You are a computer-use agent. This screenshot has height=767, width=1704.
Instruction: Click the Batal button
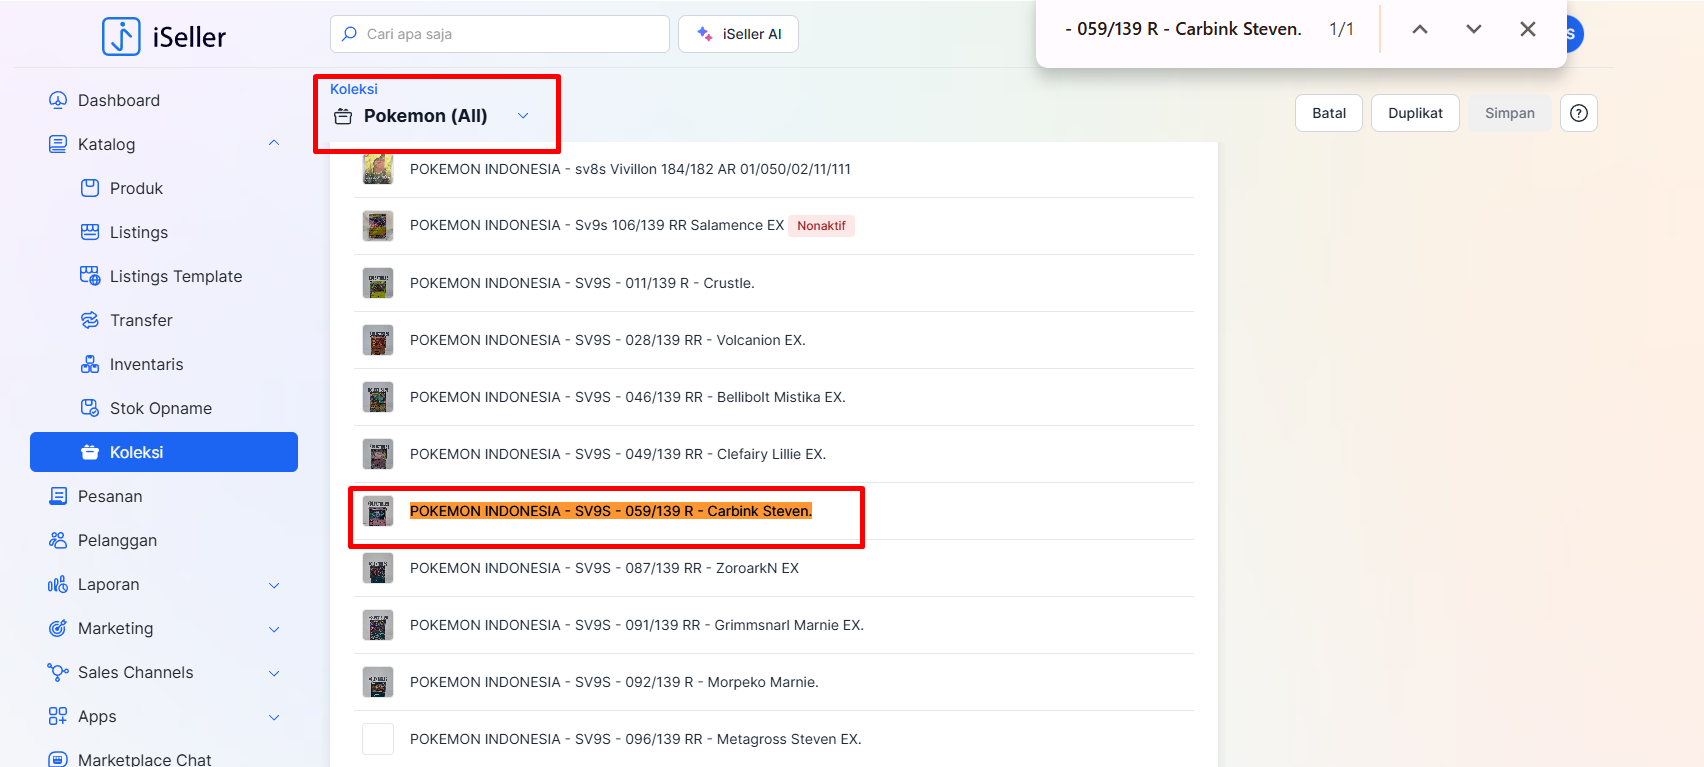pos(1329,113)
